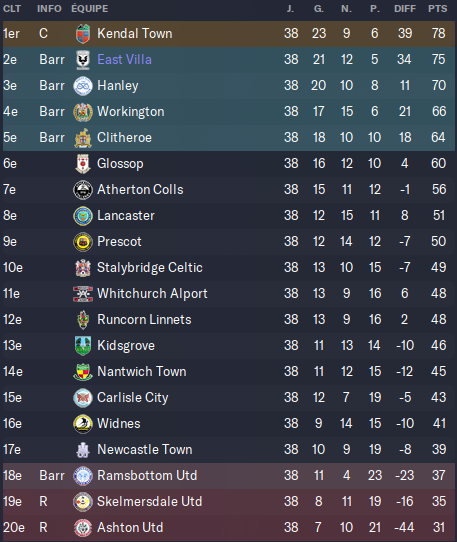Click the Kendal Town club crest
Image resolution: width=457 pixels, height=542 pixels.
pos(83,34)
